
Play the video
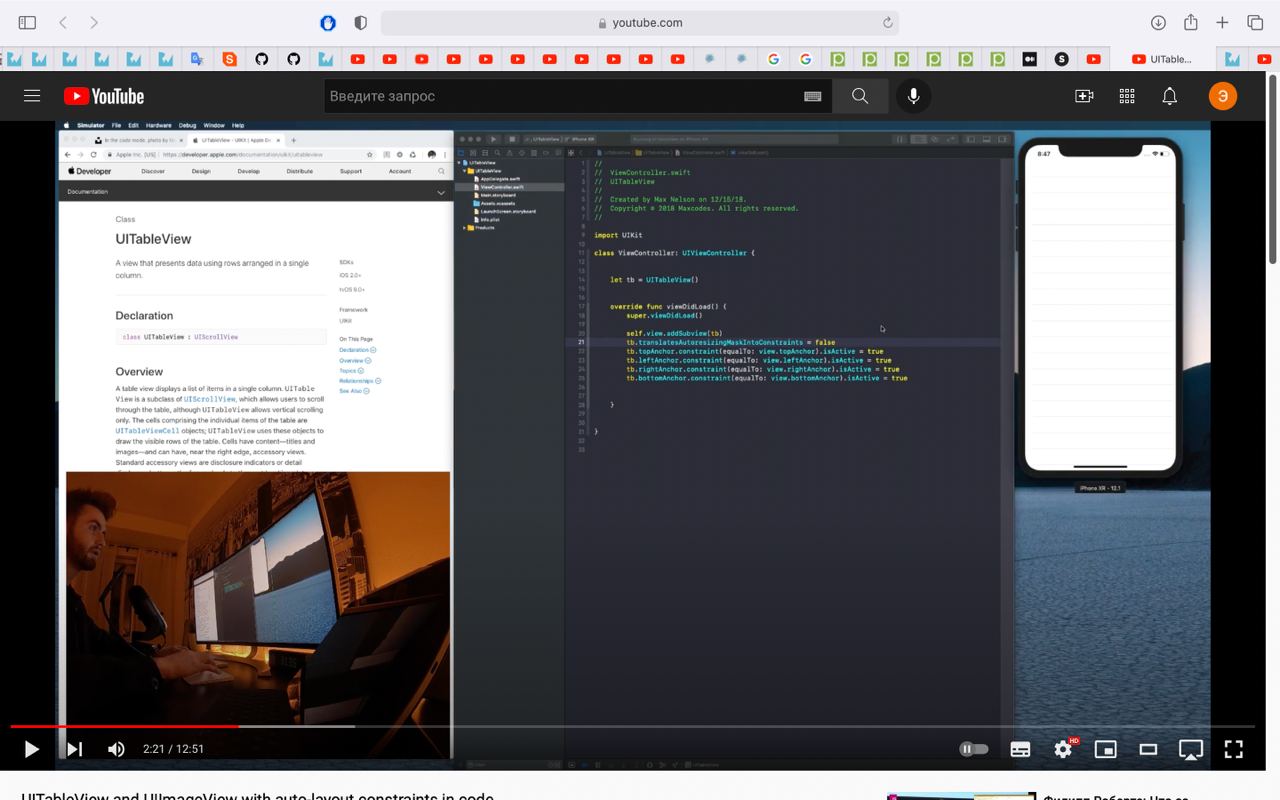(x=31, y=749)
